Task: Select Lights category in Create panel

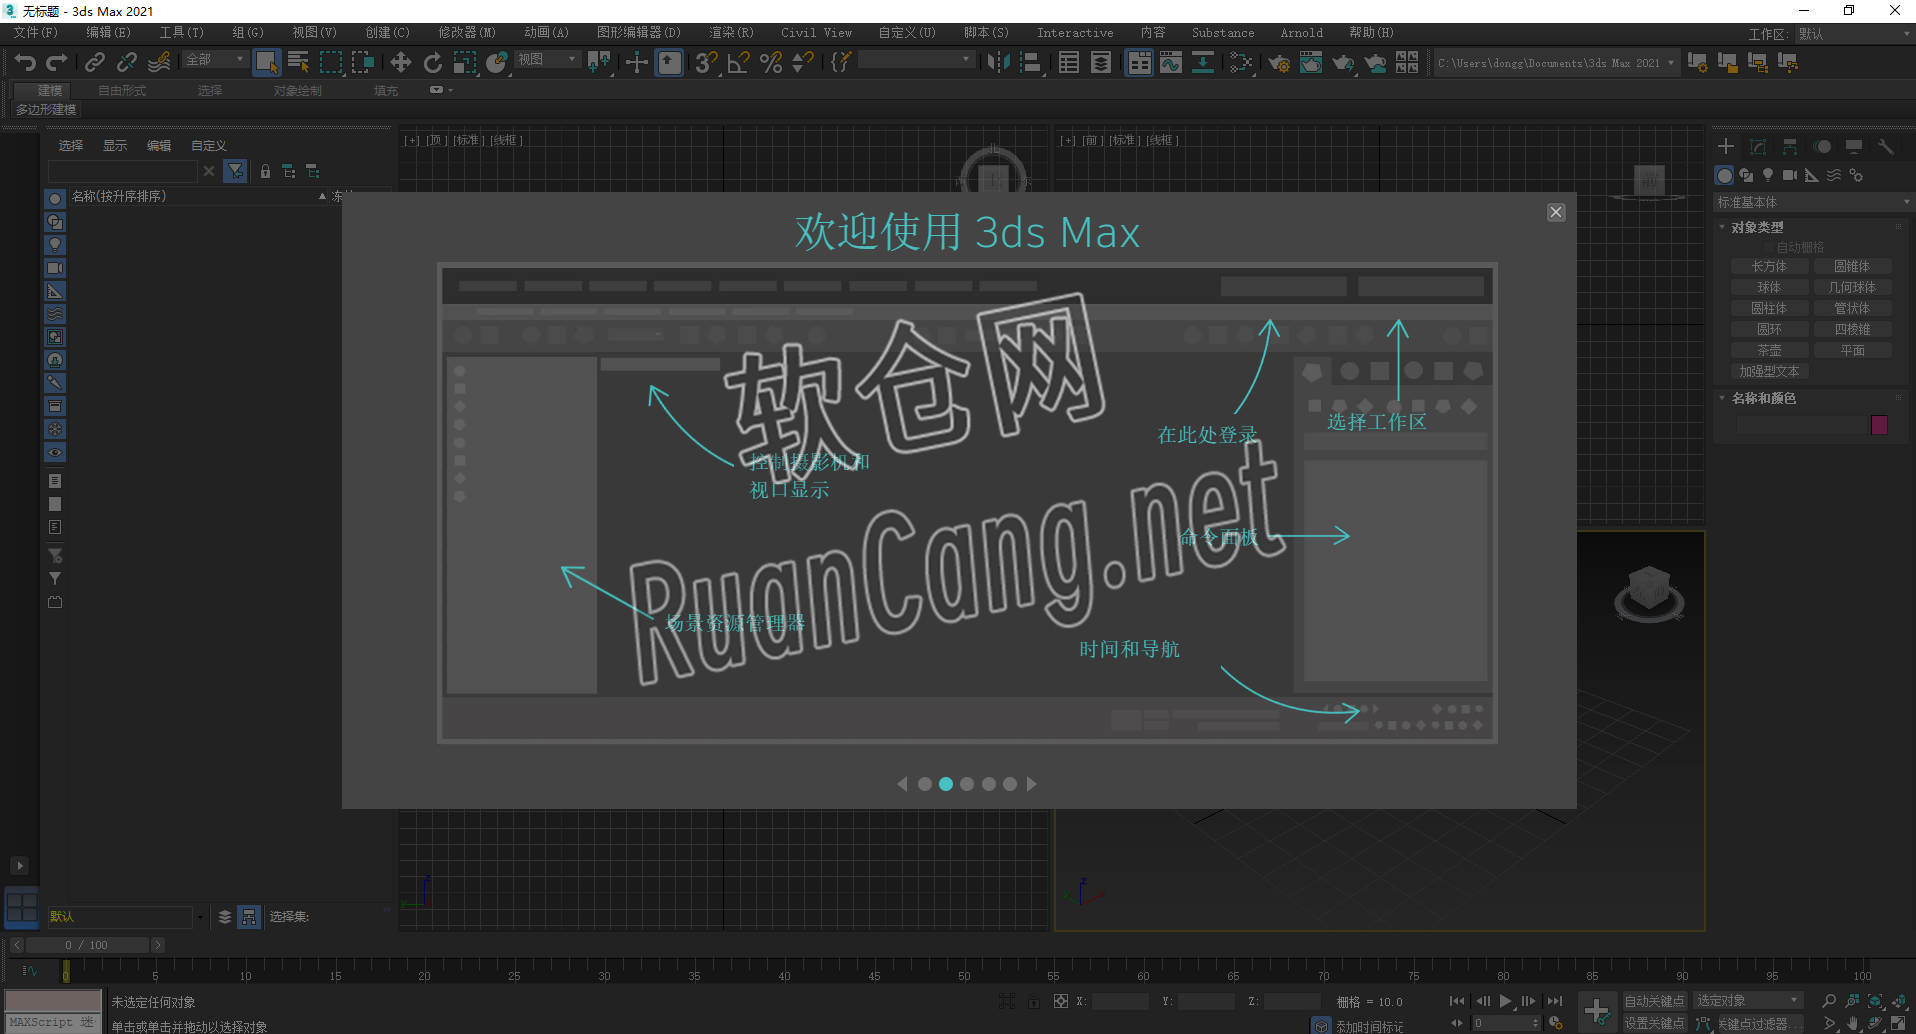Action: coord(1768,175)
